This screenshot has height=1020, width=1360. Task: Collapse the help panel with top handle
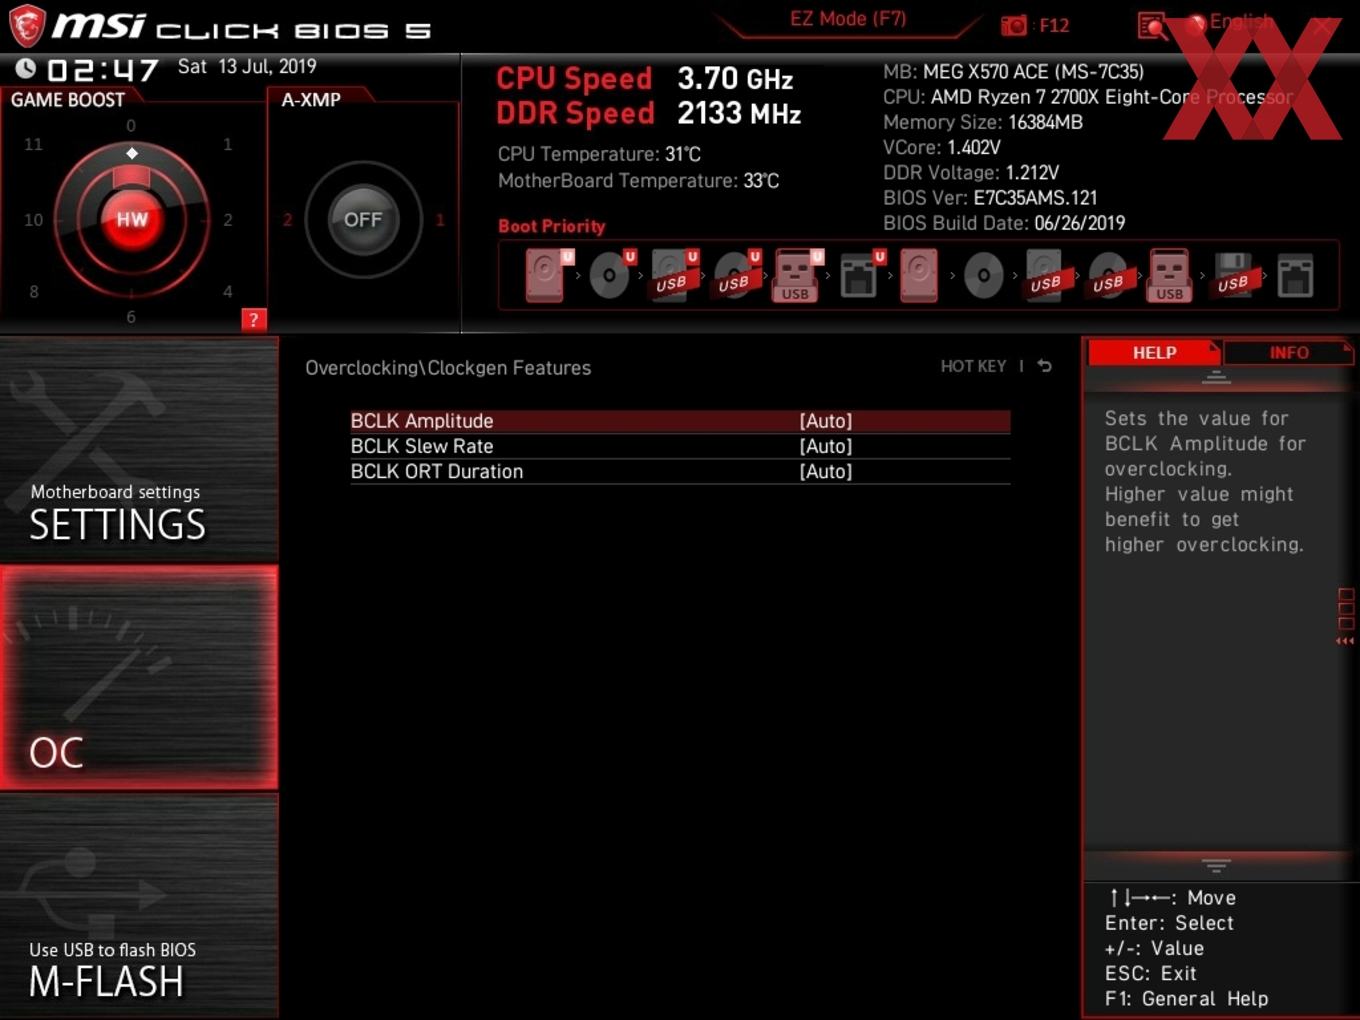pos(1216,378)
